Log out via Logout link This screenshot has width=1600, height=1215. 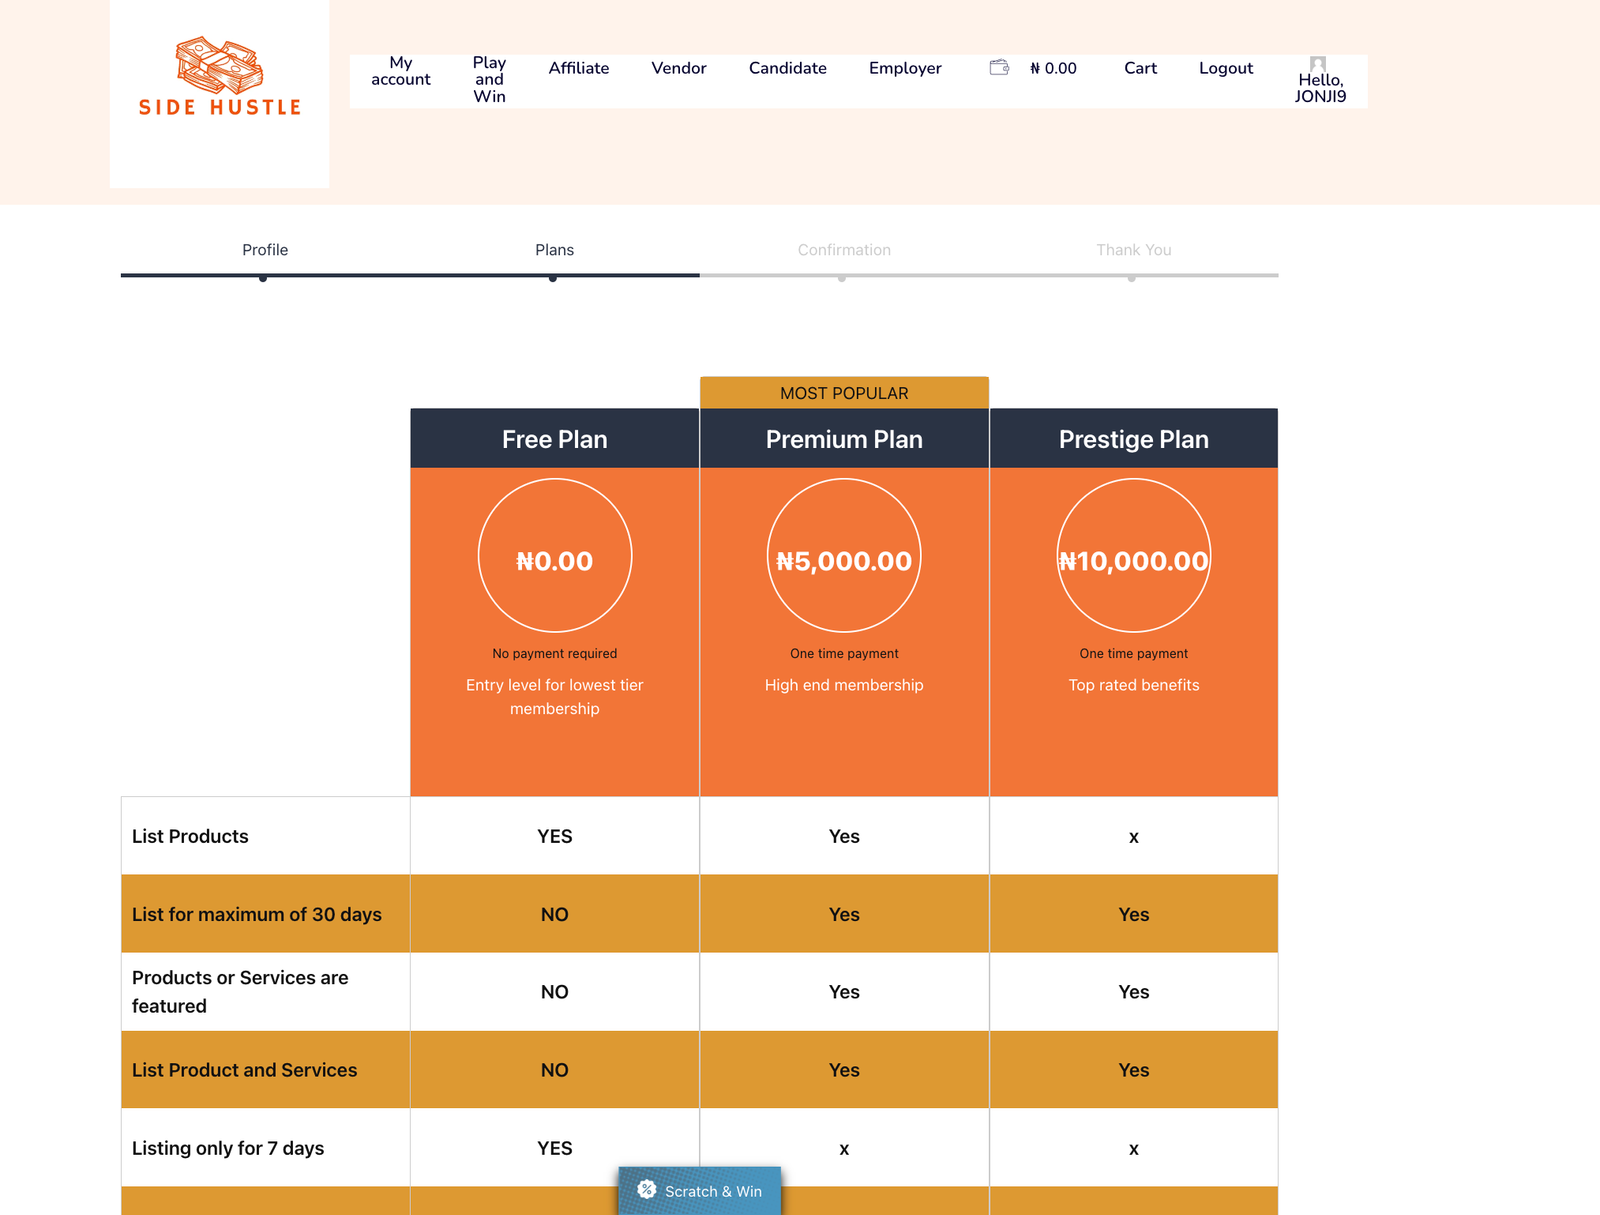(x=1225, y=68)
